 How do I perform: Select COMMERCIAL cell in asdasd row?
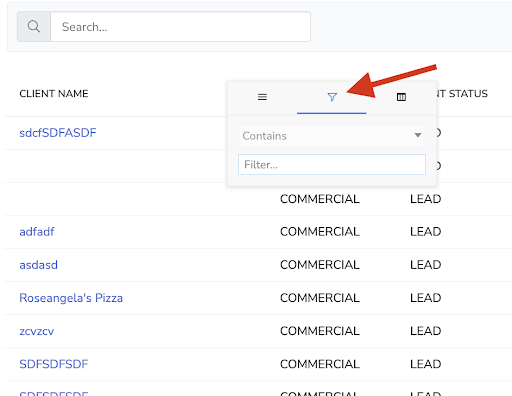click(x=320, y=265)
